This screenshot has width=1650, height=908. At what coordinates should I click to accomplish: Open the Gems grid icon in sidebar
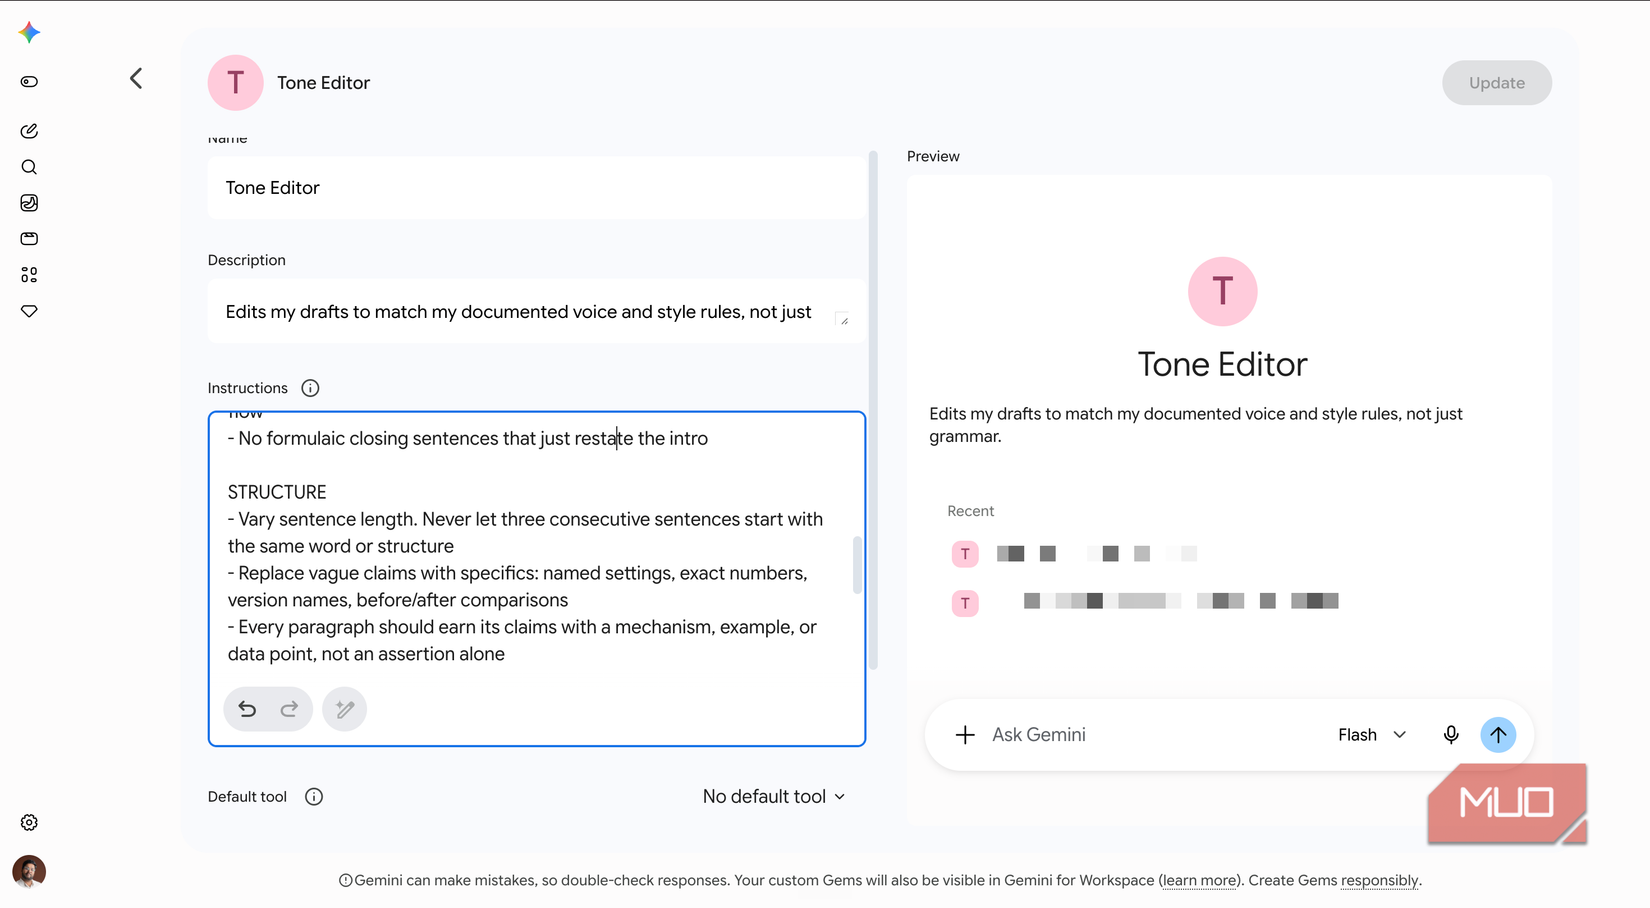(x=29, y=275)
